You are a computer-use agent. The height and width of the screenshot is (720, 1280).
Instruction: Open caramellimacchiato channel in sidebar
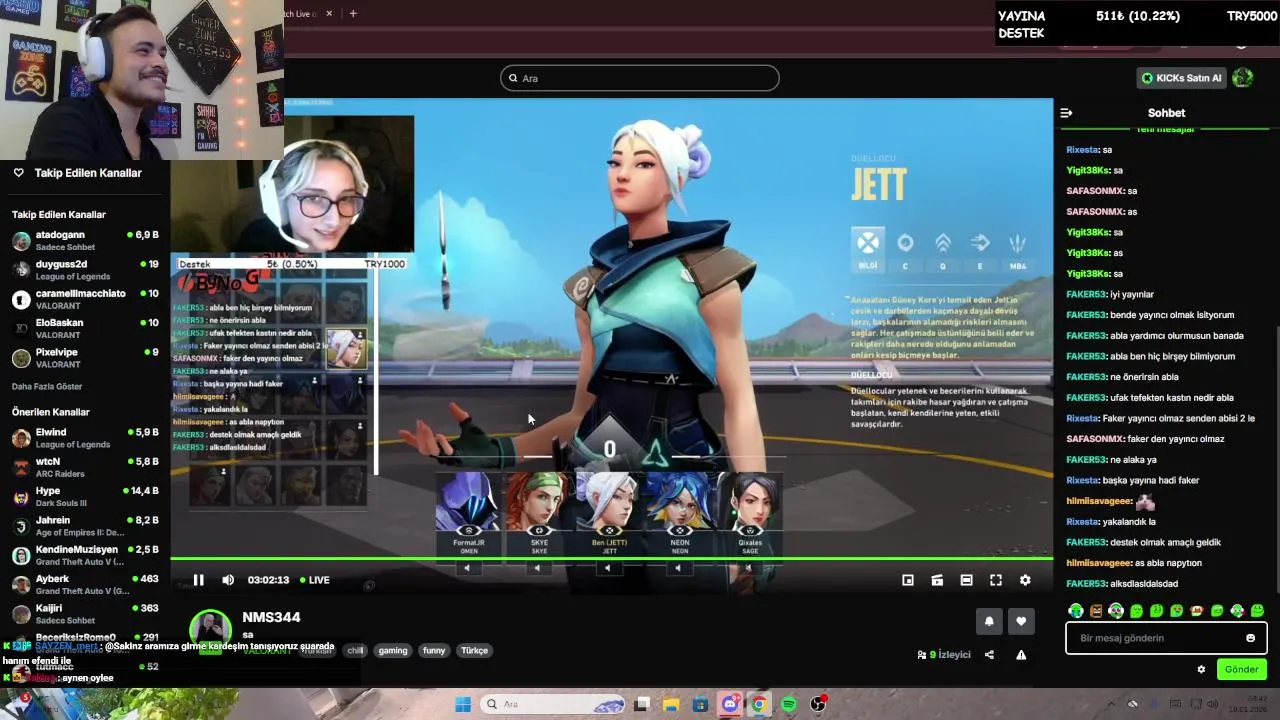85,299
